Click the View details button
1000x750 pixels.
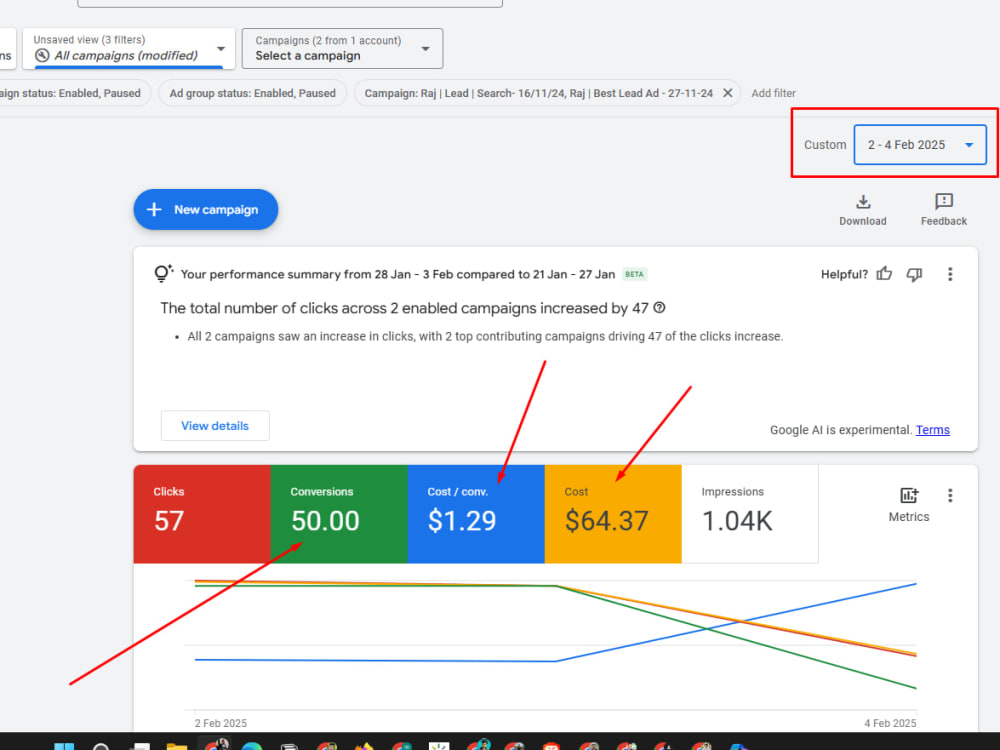pos(215,425)
